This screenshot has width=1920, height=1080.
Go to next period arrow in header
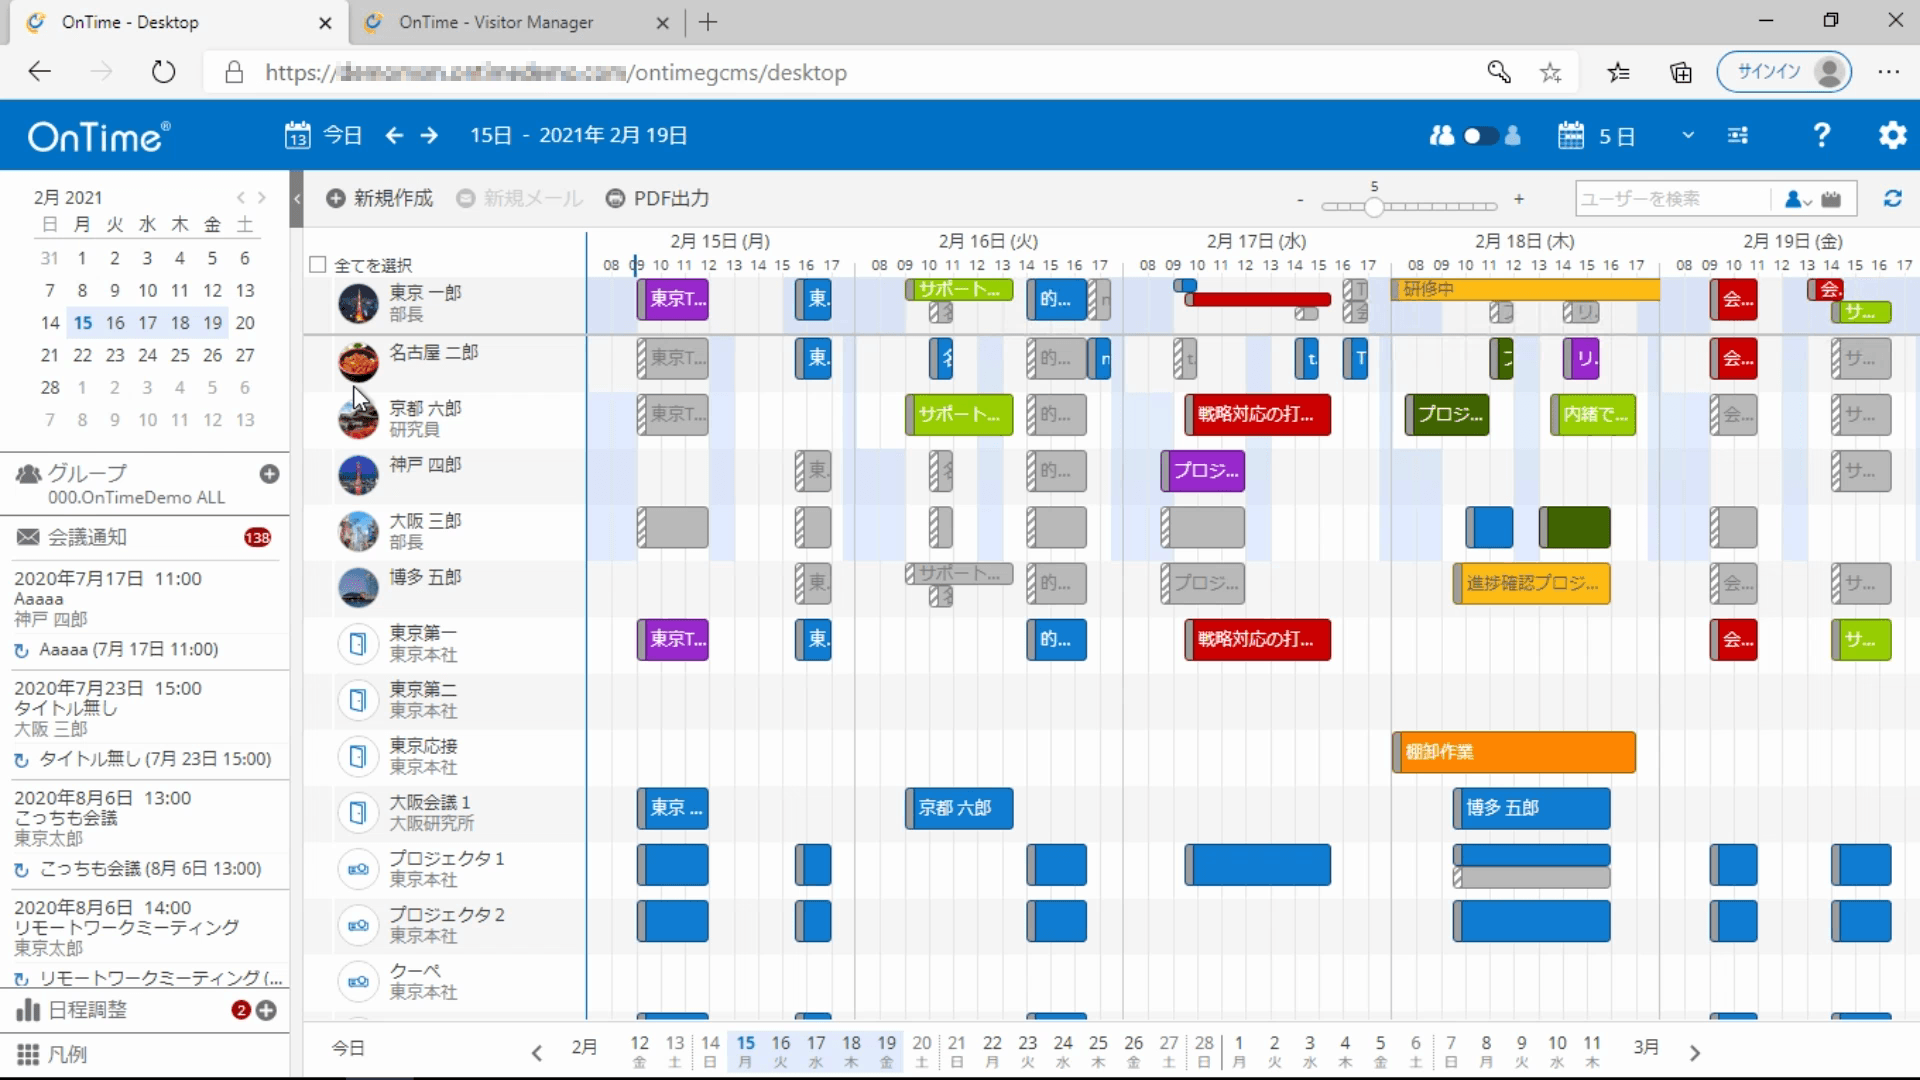click(429, 135)
